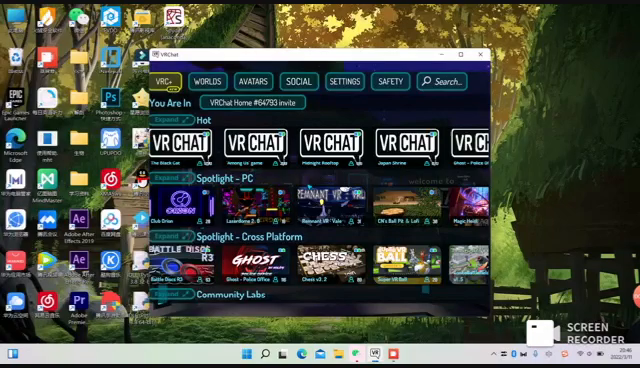Open Club Orion world thumbnail

tap(182, 206)
